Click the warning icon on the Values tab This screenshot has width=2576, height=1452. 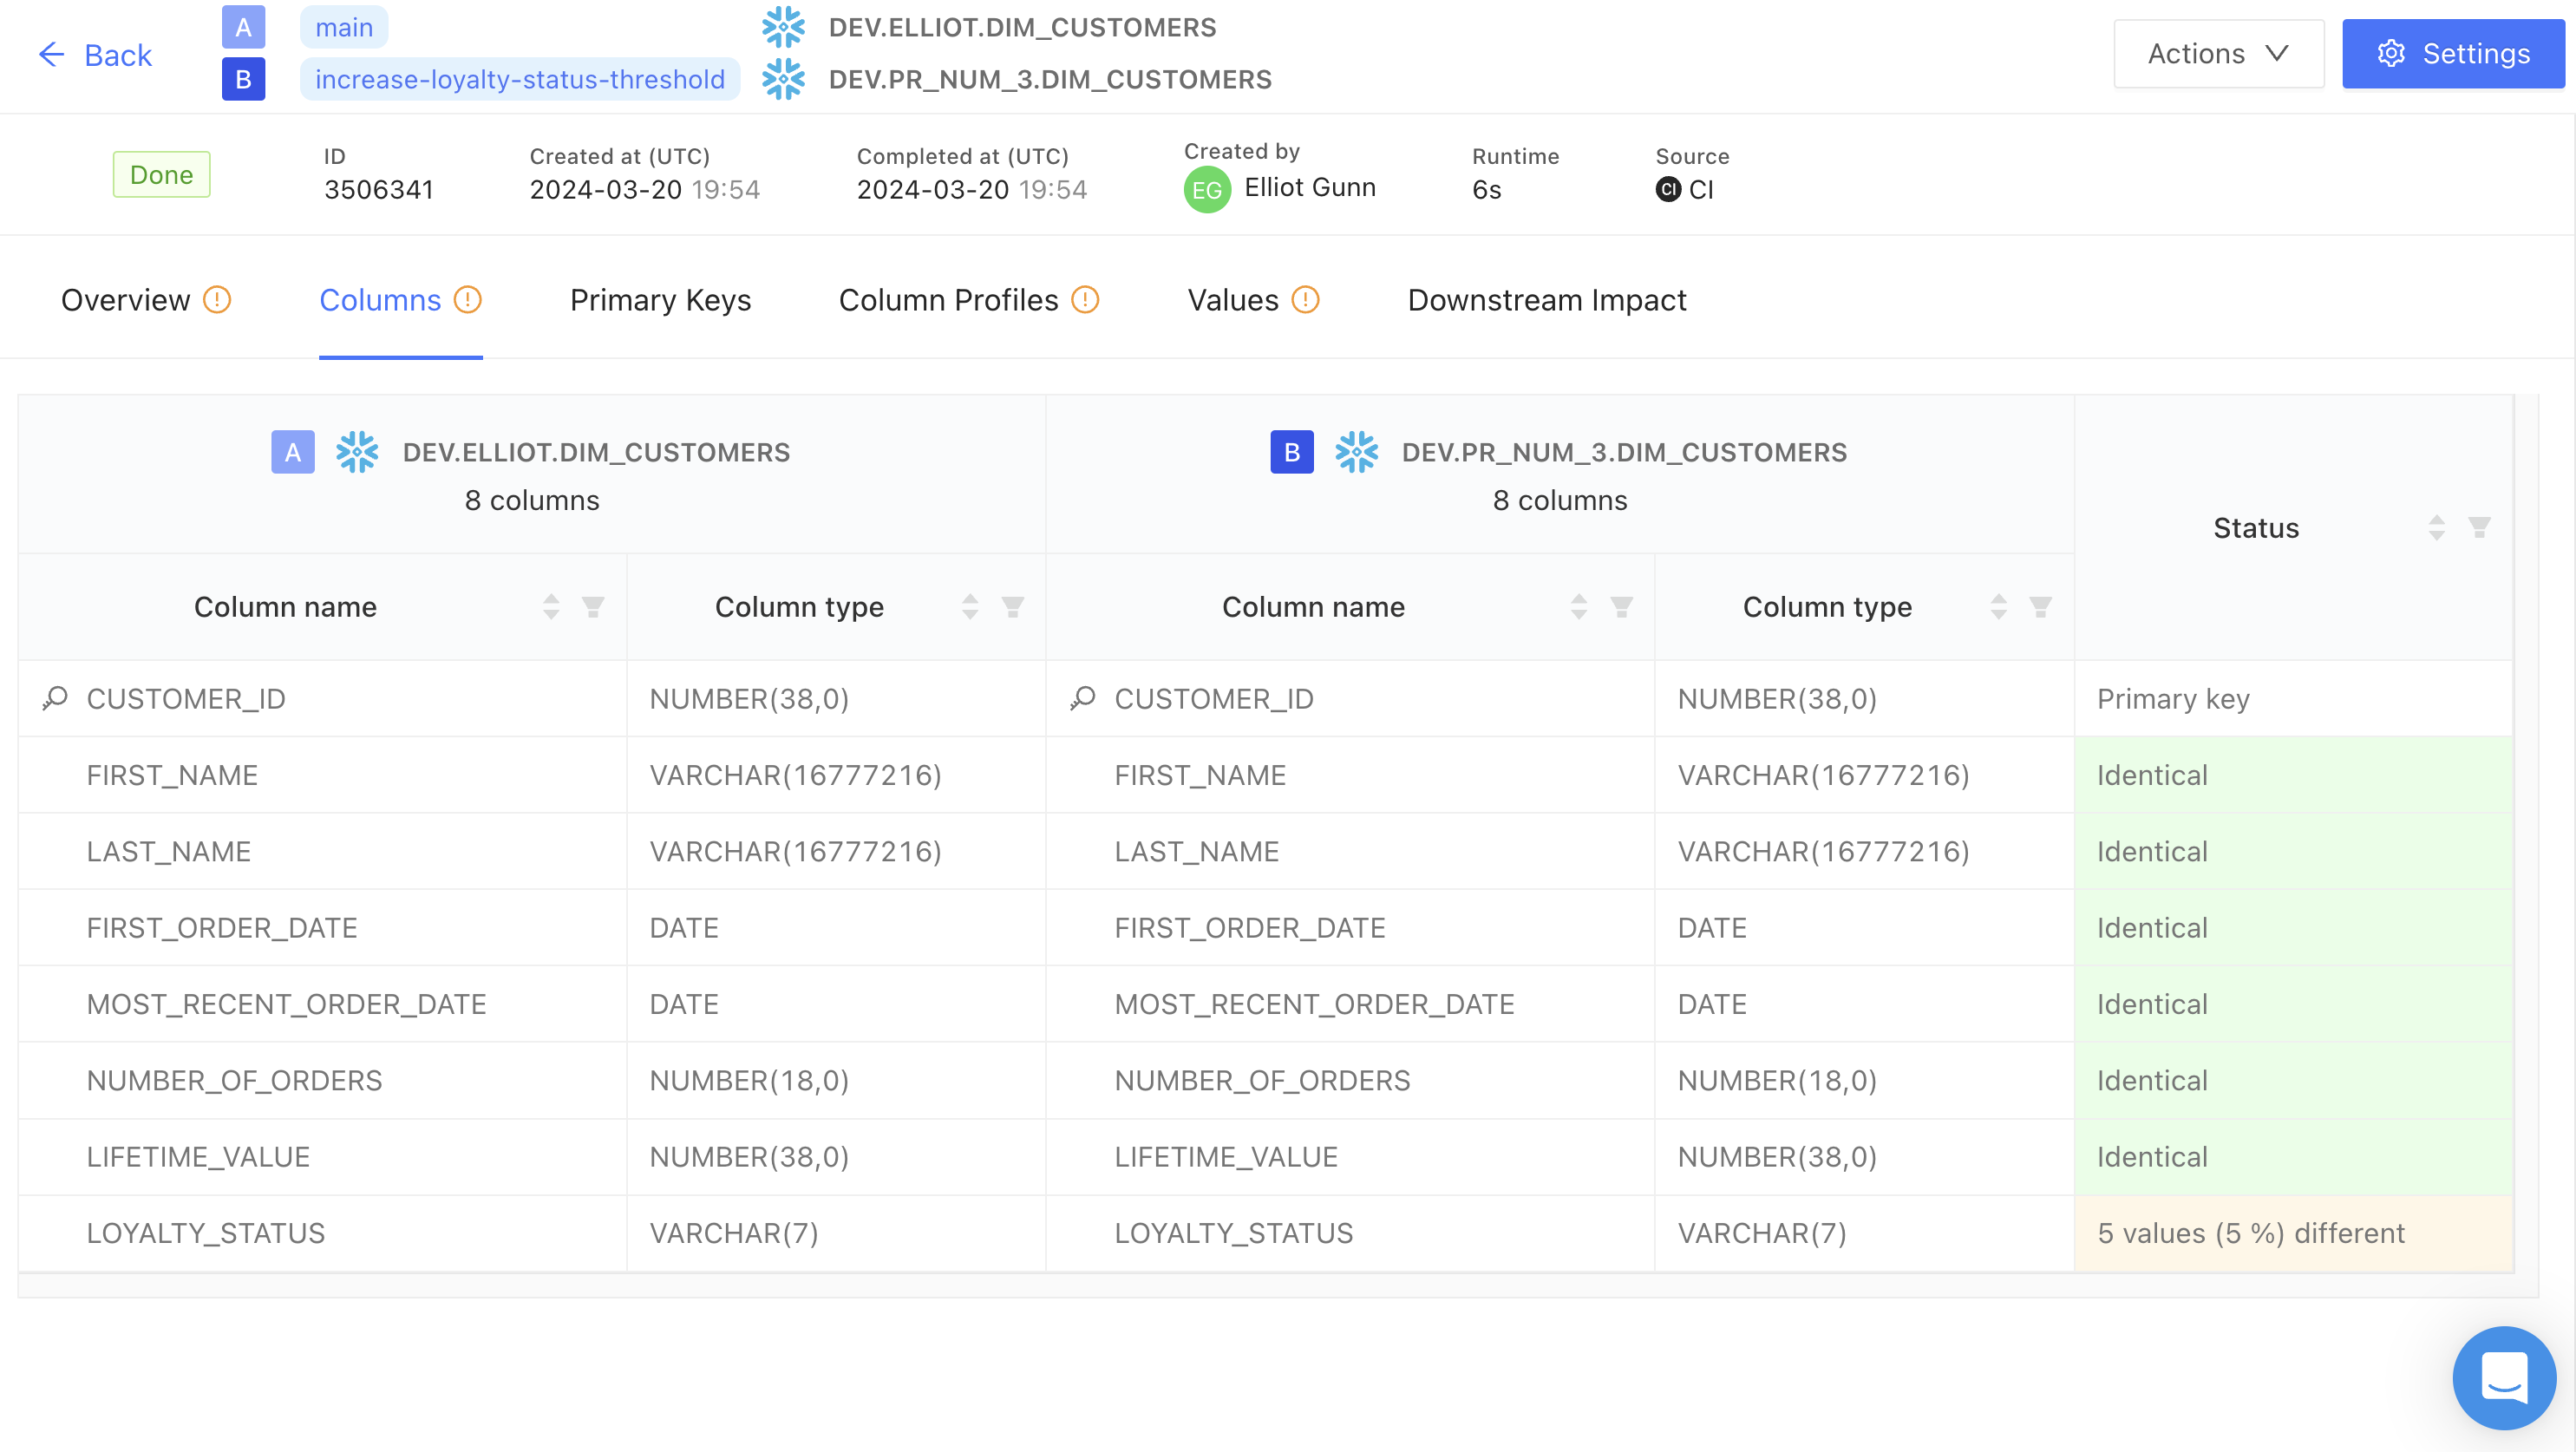pyautogui.click(x=1305, y=300)
